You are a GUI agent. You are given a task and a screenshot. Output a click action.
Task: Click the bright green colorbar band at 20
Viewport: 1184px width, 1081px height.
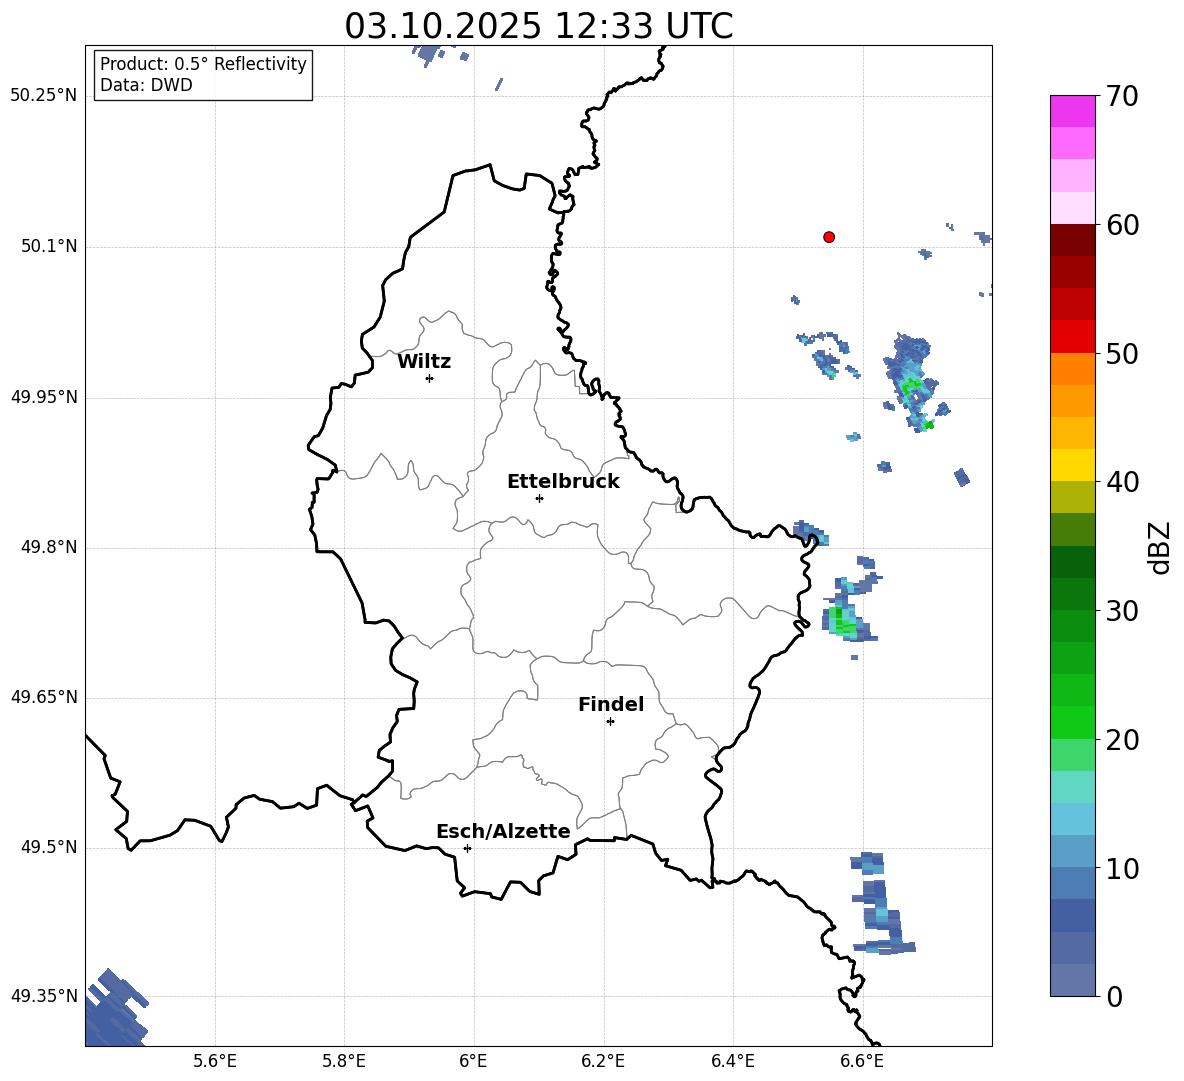(x=1072, y=722)
